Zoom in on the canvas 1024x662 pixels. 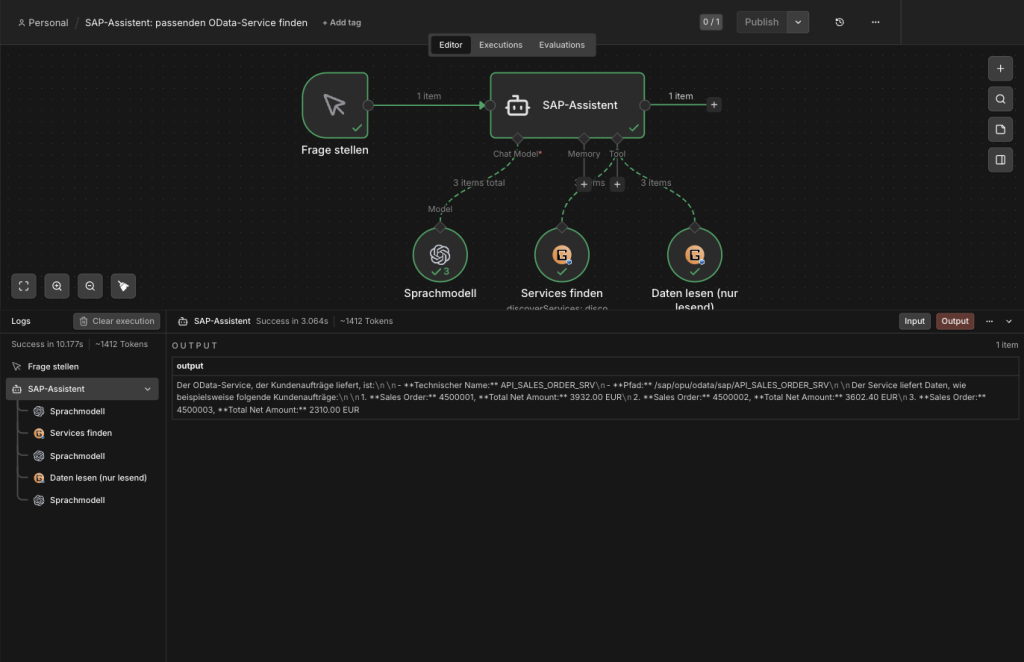[x=57, y=286]
